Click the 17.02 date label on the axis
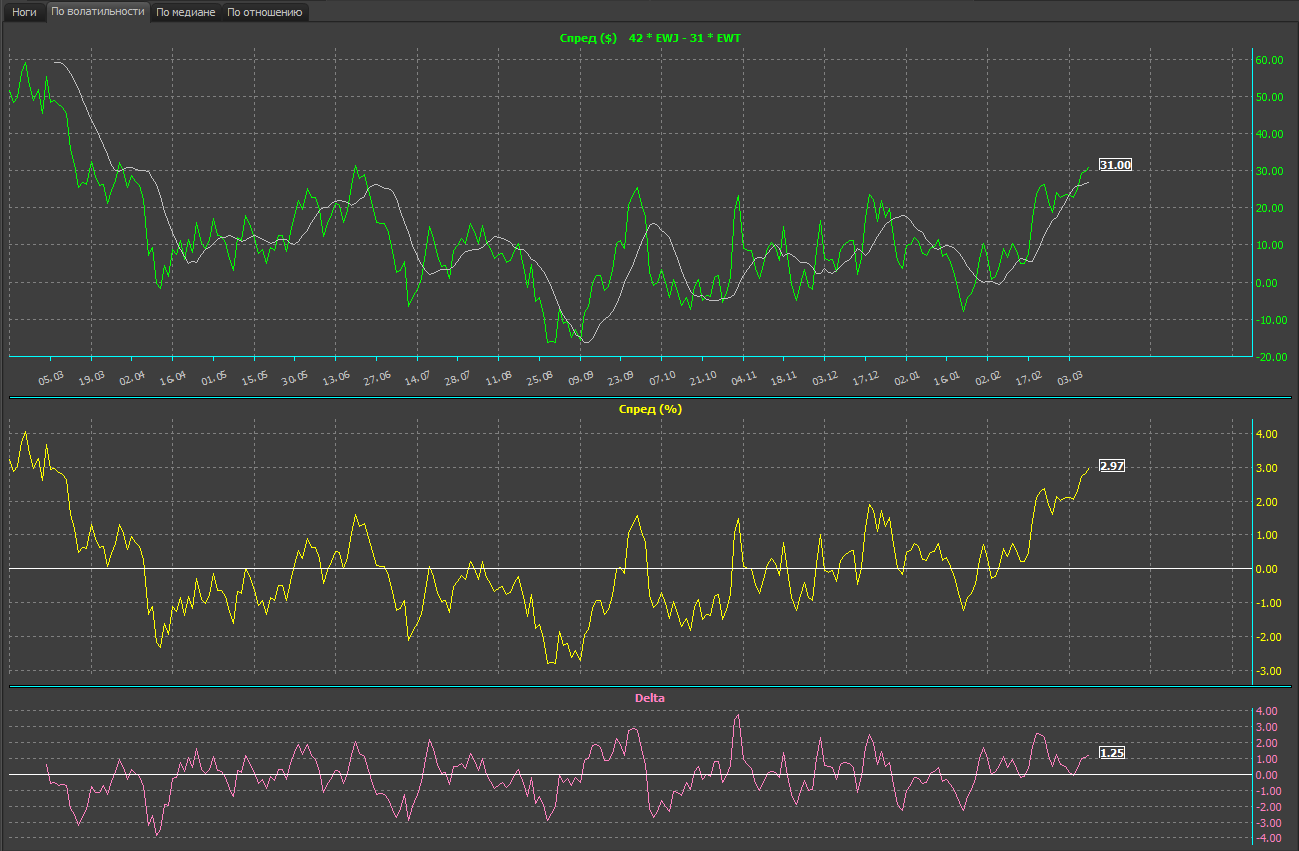 (1029, 377)
